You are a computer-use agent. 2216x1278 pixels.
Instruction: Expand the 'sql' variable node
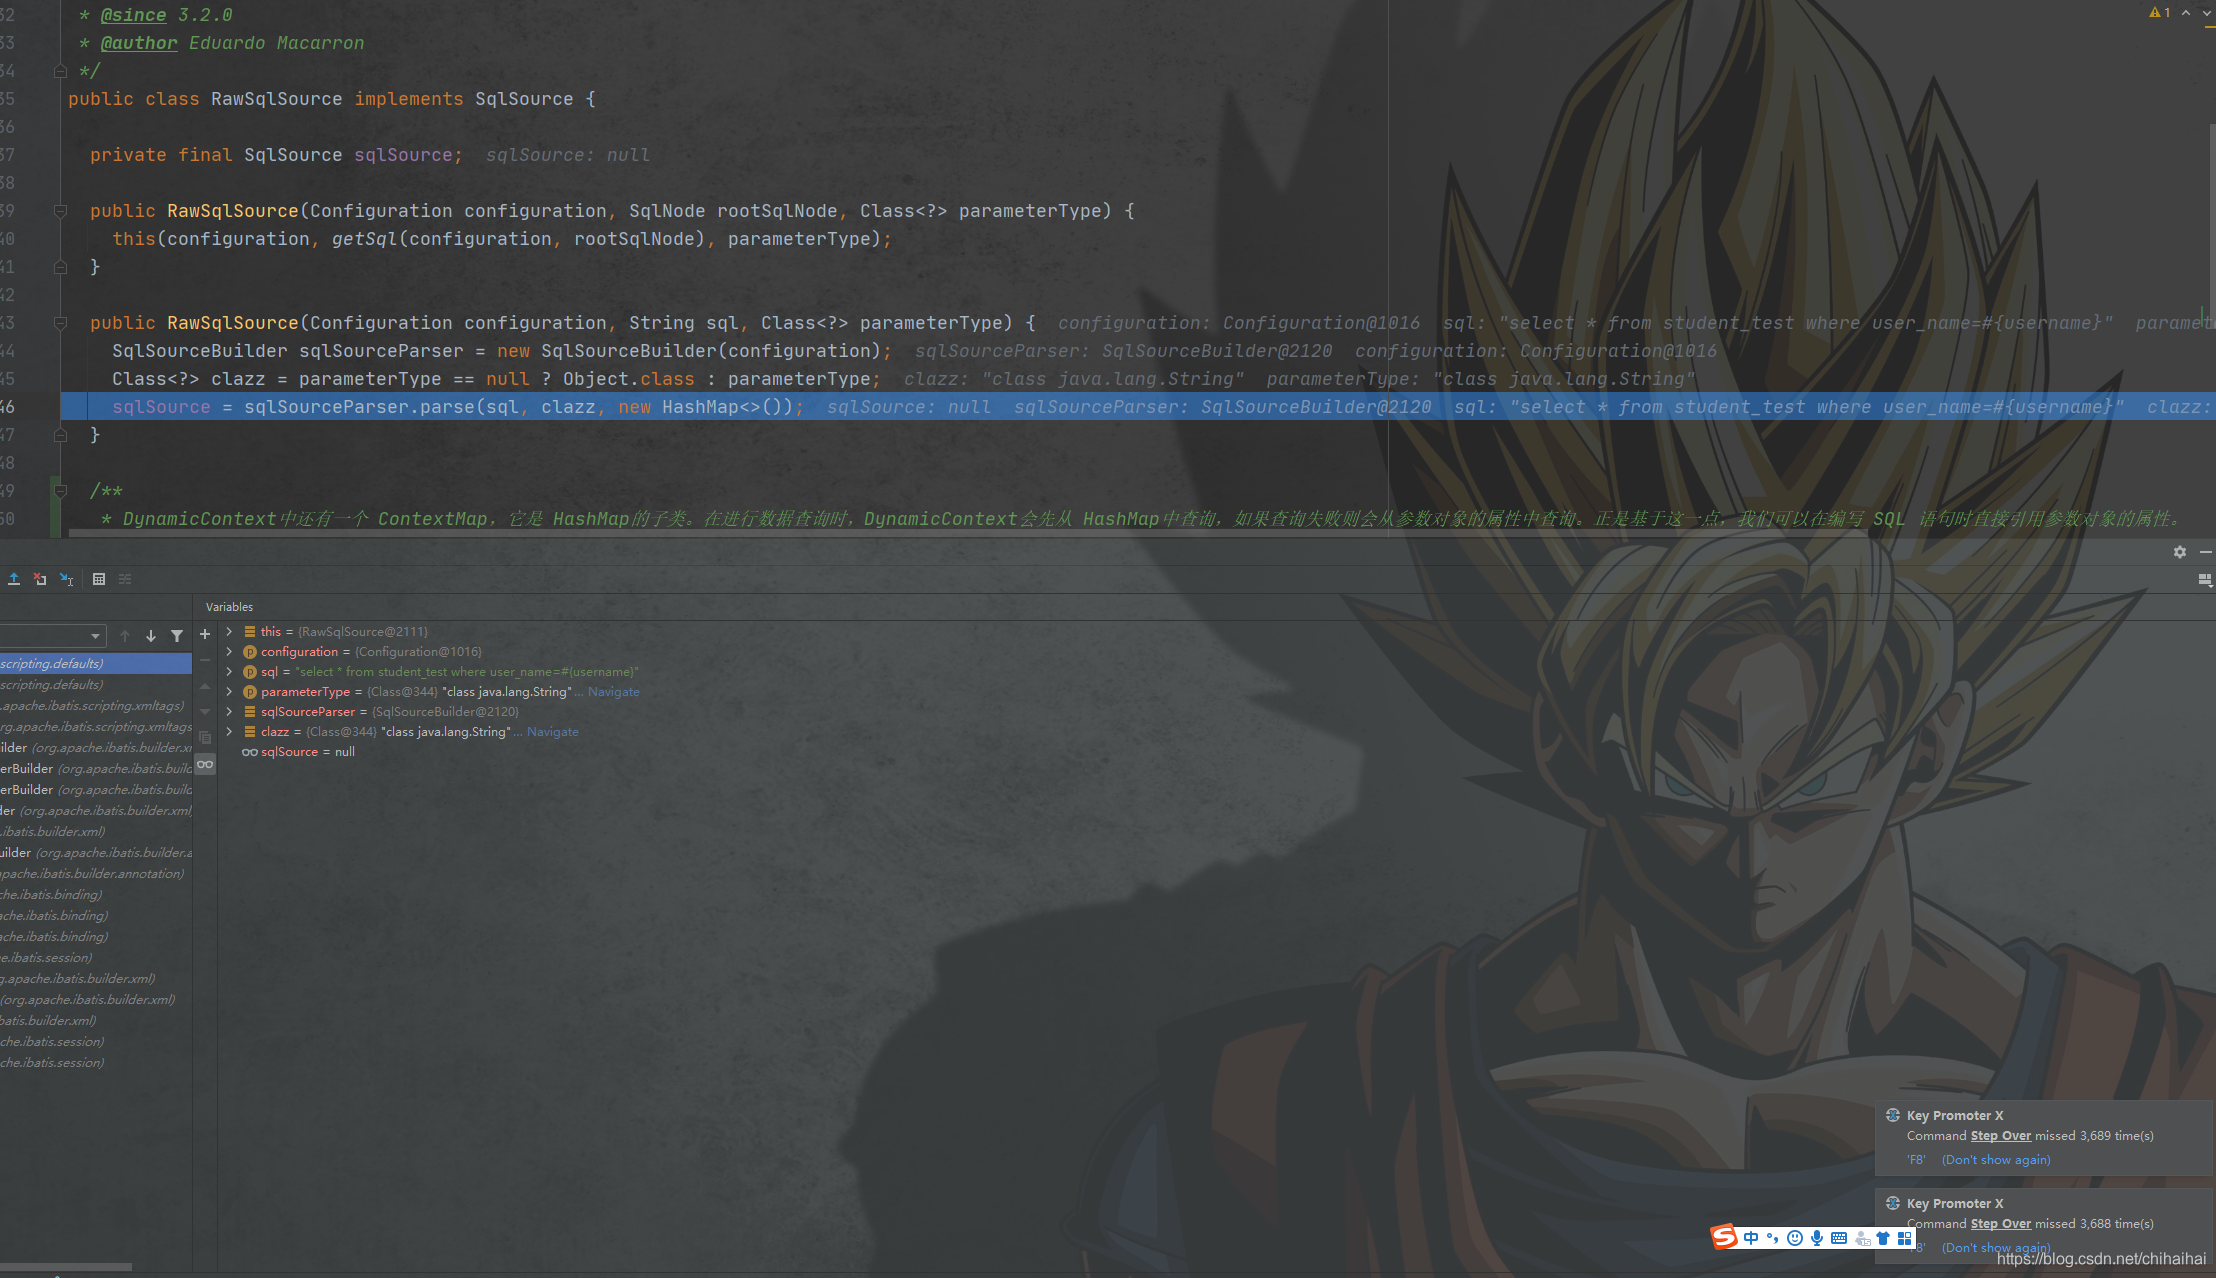point(229,672)
